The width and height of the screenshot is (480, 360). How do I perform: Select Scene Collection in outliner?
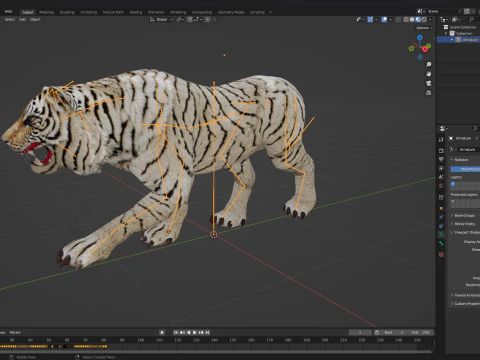coord(463,27)
